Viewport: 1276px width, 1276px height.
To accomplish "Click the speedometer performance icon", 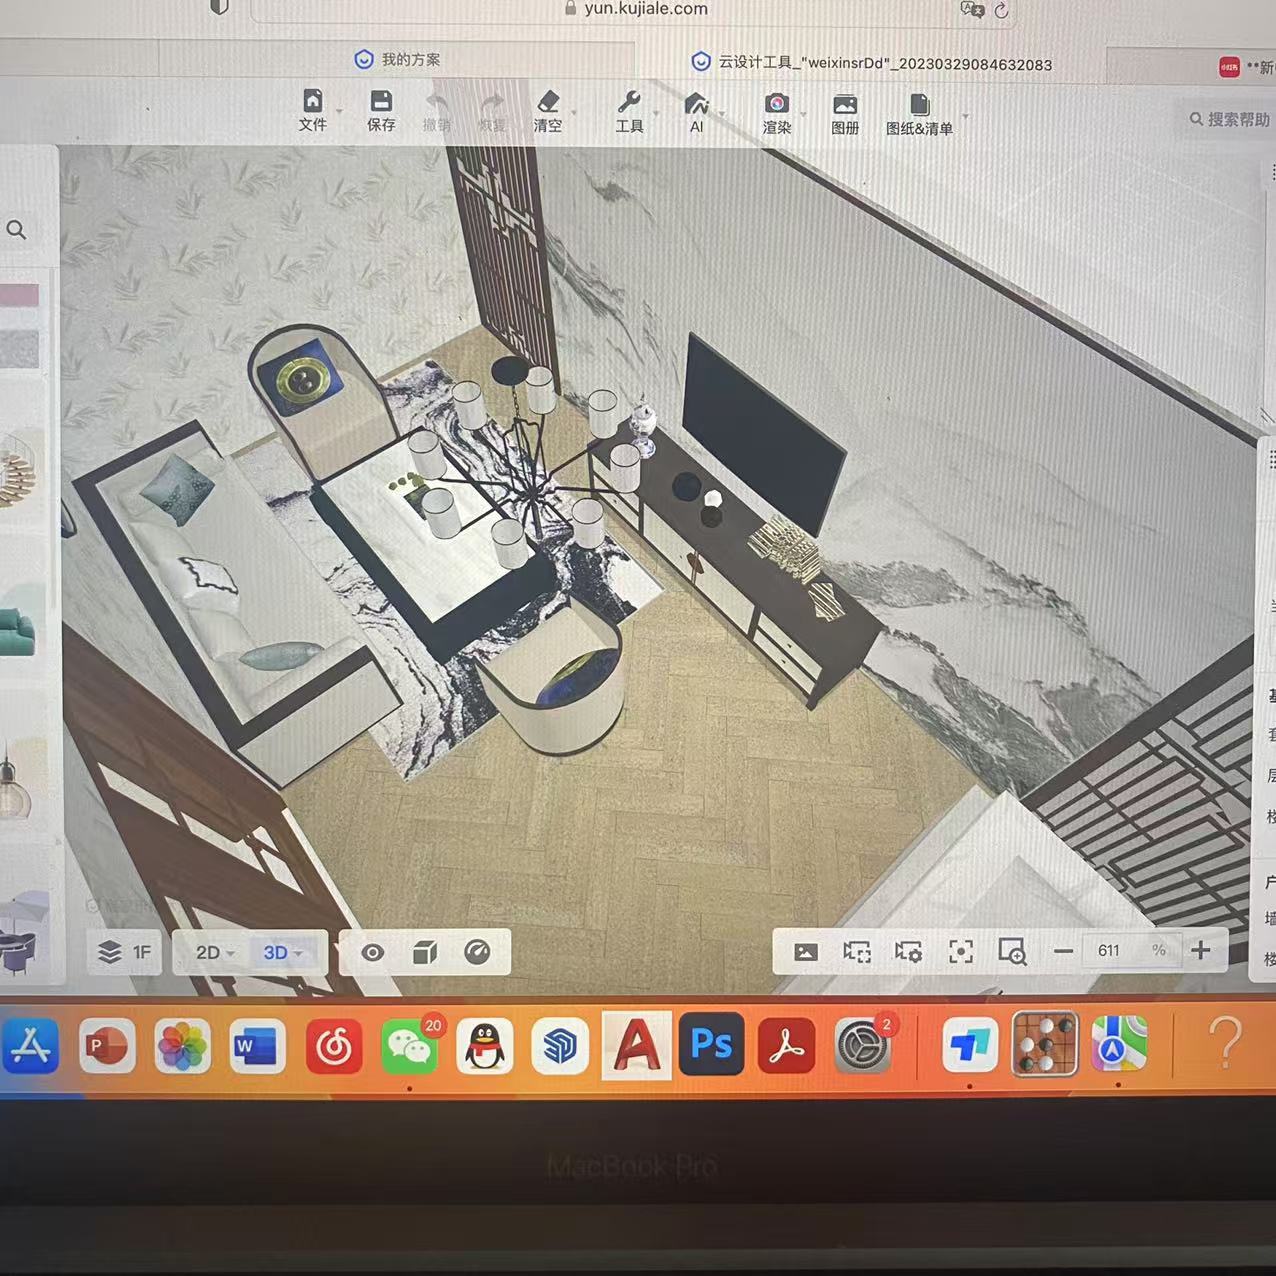I will click(x=477, y=952).
